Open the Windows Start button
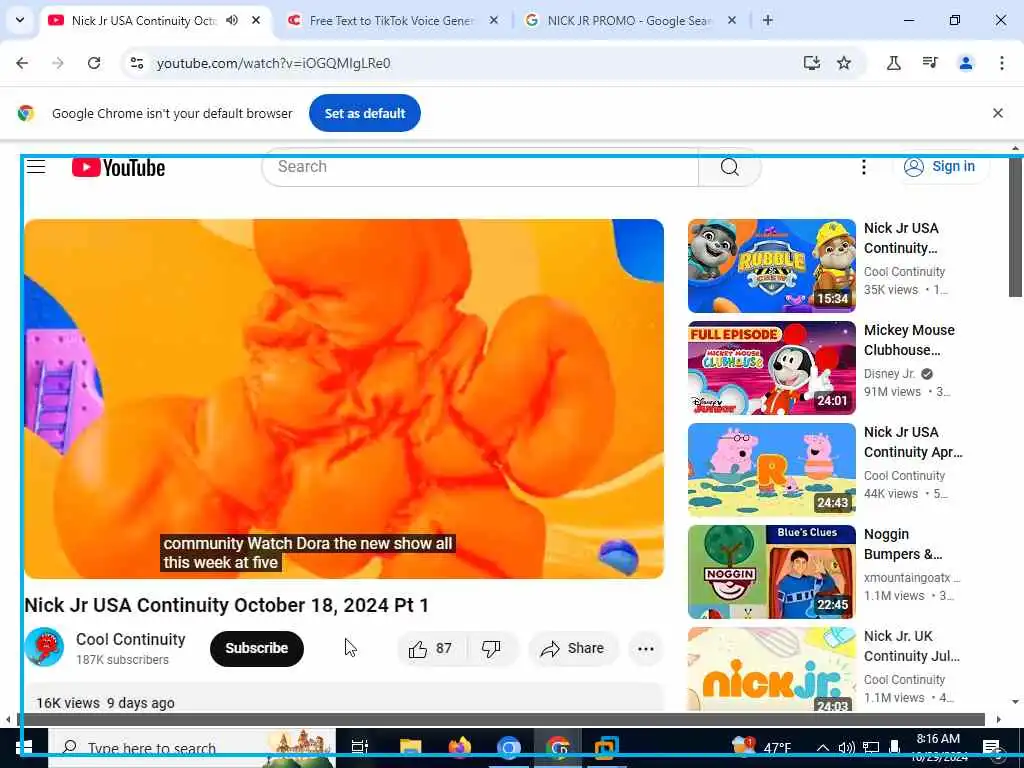 pos(24,747)
